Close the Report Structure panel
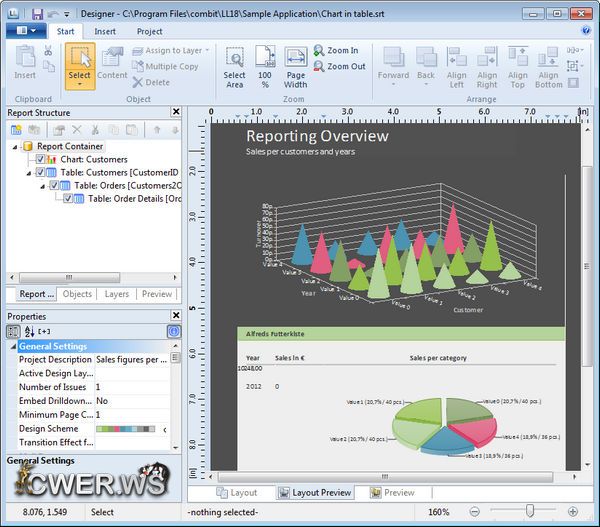Viewport: 600px width, 527px height. tap(176, 112)
